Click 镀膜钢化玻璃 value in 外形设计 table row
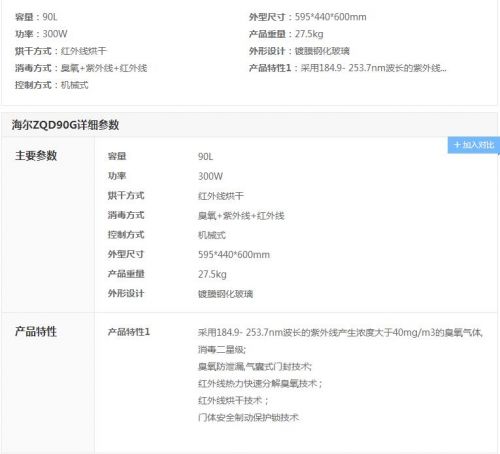 tap(225, 294)
